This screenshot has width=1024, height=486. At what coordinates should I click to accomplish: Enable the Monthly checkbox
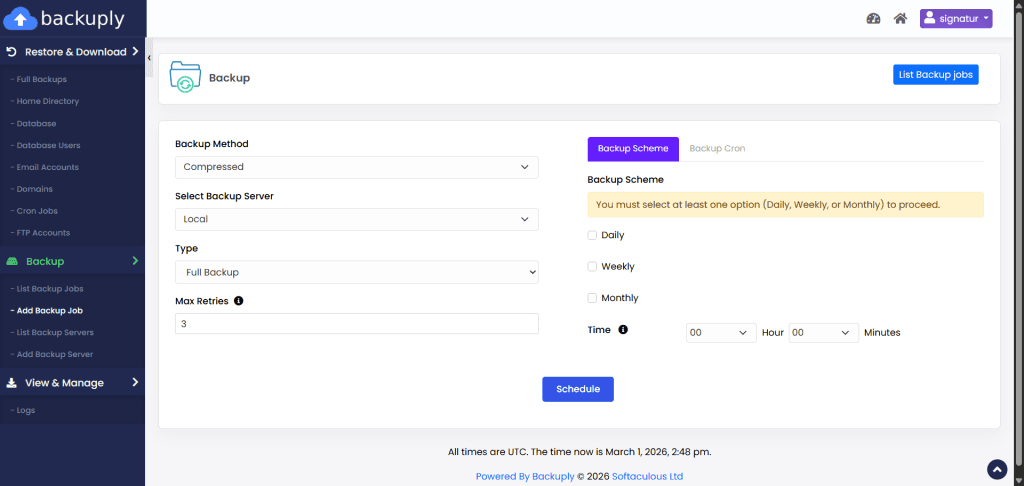(592, 298)
